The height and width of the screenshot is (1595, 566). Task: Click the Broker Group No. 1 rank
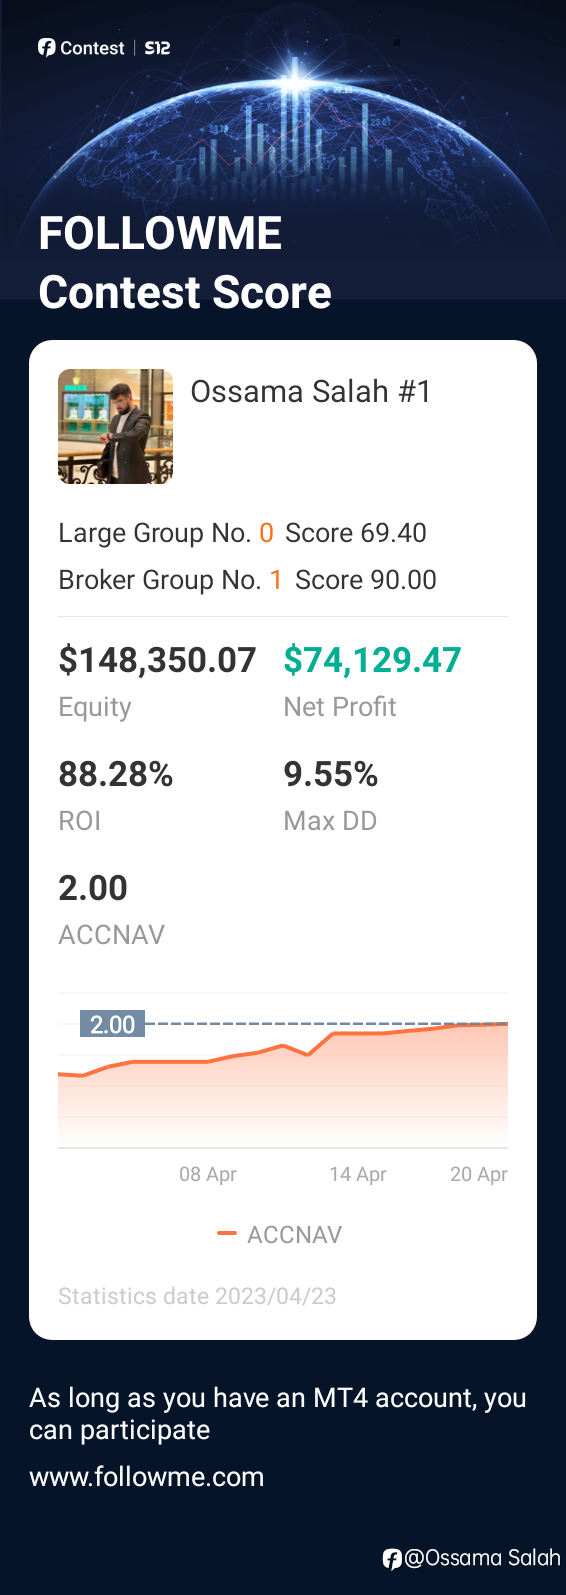(x=170, y=580)
